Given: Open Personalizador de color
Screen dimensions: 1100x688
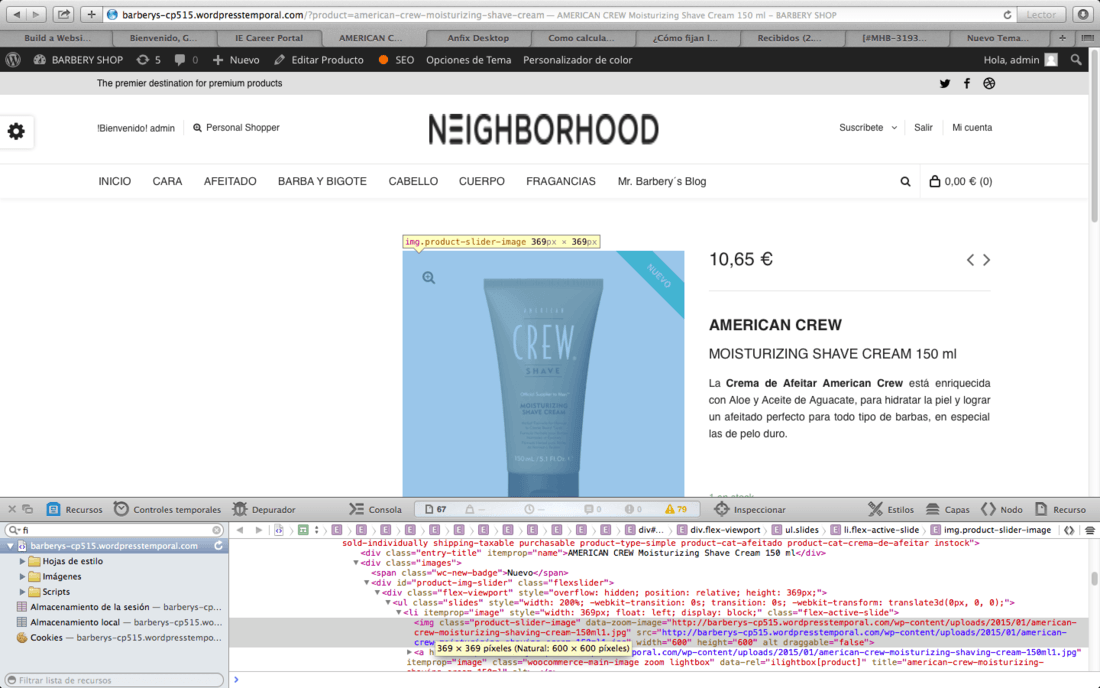Looking at the screenshot, I should click(x=577, y=60).
